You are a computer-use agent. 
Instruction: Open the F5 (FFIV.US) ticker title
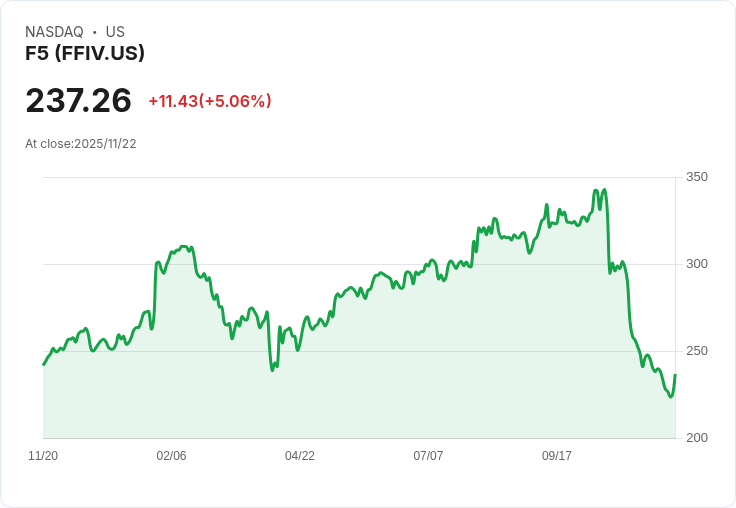(x=85, y=54)
